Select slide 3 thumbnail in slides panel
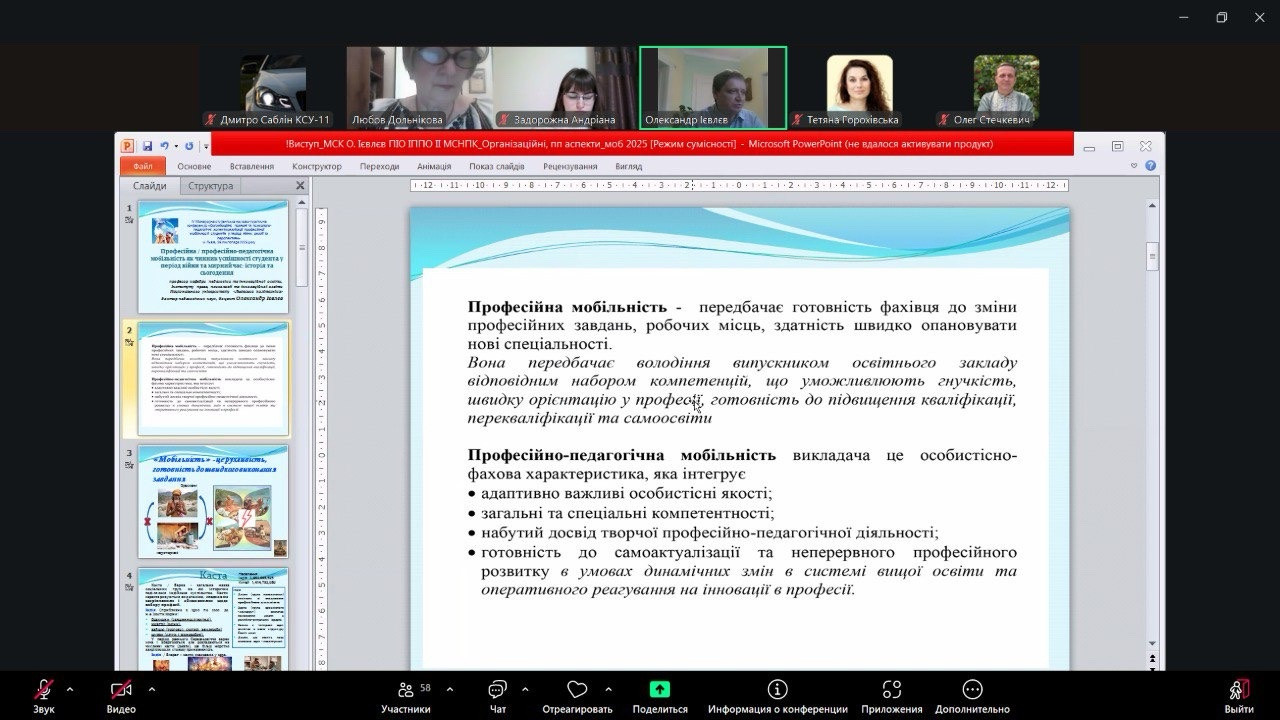 [x=213, y=502]
